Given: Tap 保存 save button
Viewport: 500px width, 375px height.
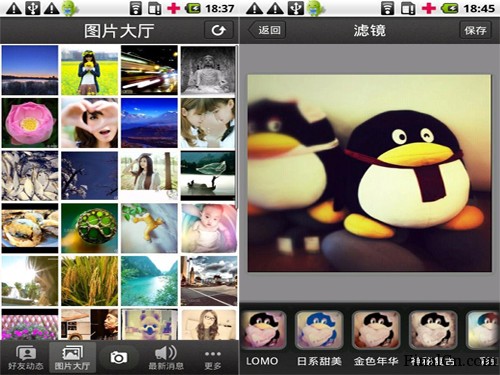Looking at the screenshot, I should click(x=476, y=30).
